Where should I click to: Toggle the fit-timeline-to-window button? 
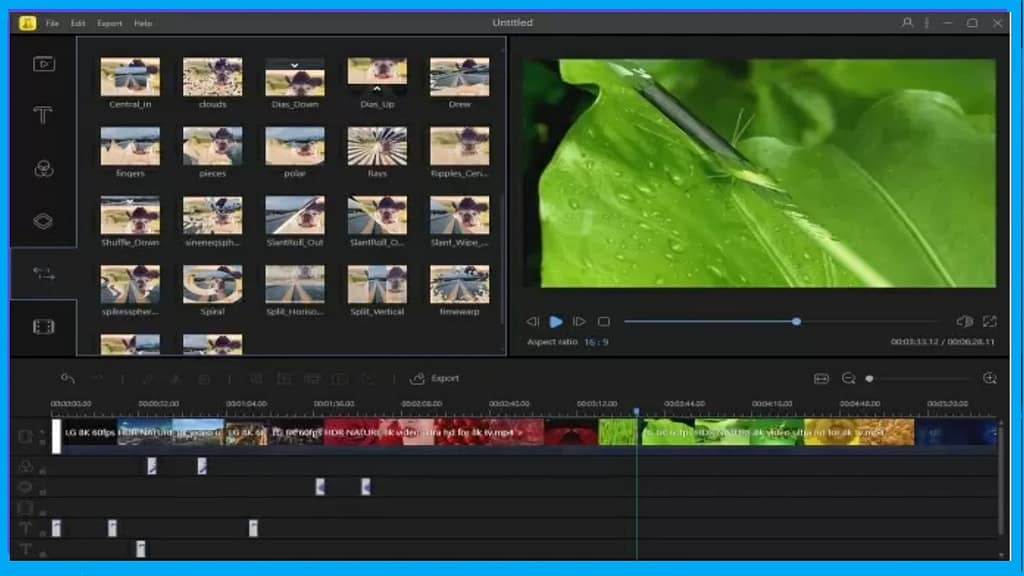click(821, 379)
